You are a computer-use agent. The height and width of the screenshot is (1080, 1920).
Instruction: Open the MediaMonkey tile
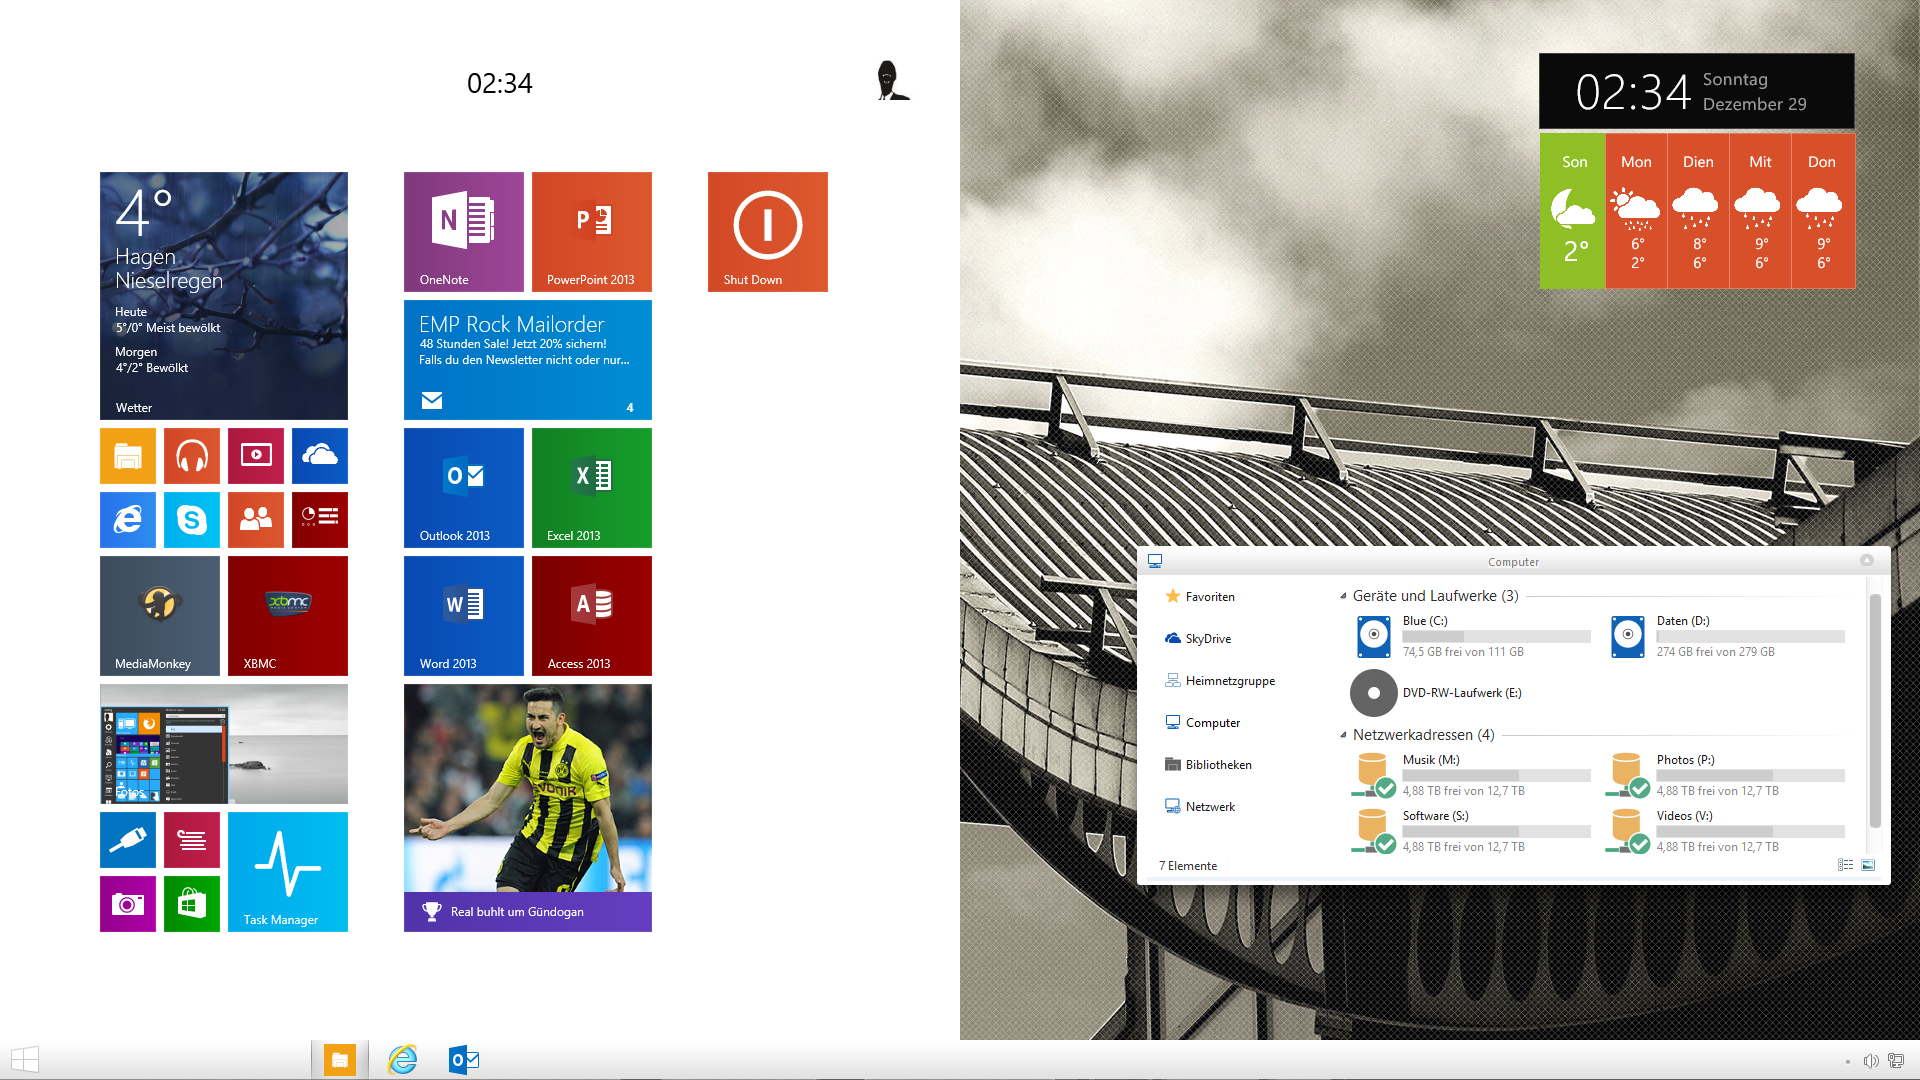pos(159,615)
